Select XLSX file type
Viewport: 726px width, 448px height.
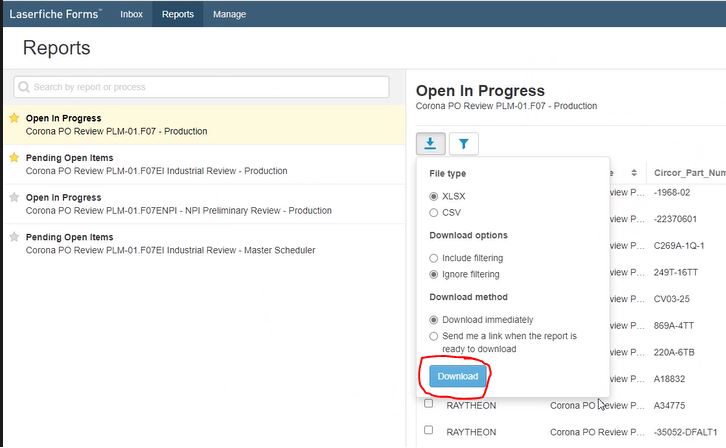(x=433, y=197)
